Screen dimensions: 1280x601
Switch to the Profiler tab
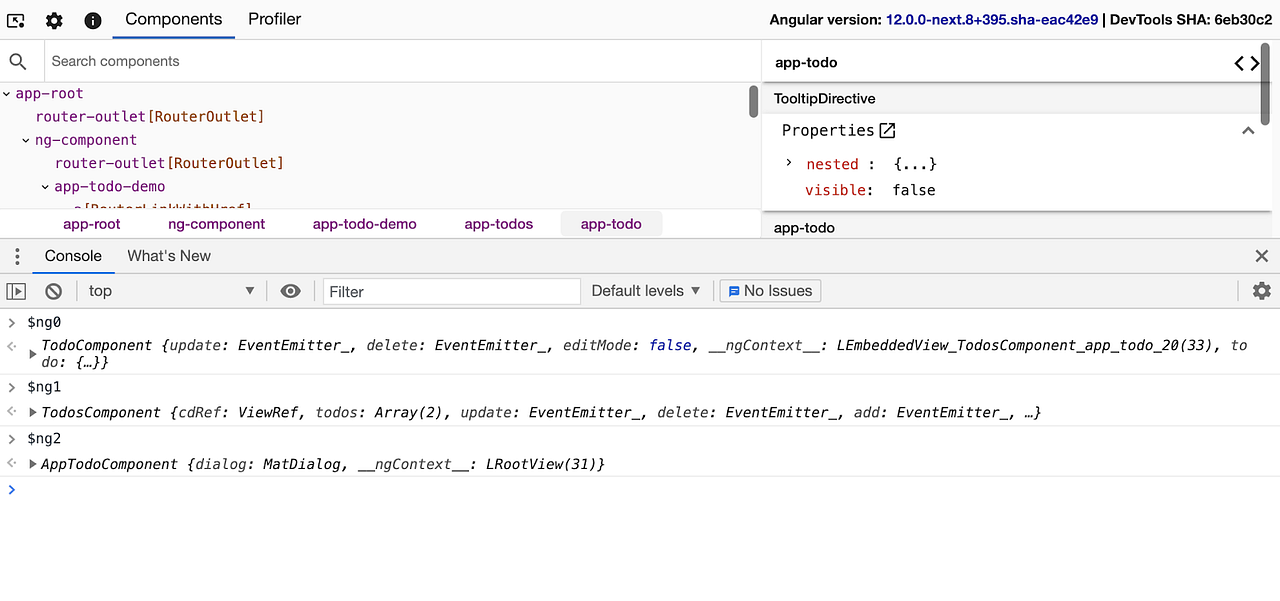pos(274,19)
